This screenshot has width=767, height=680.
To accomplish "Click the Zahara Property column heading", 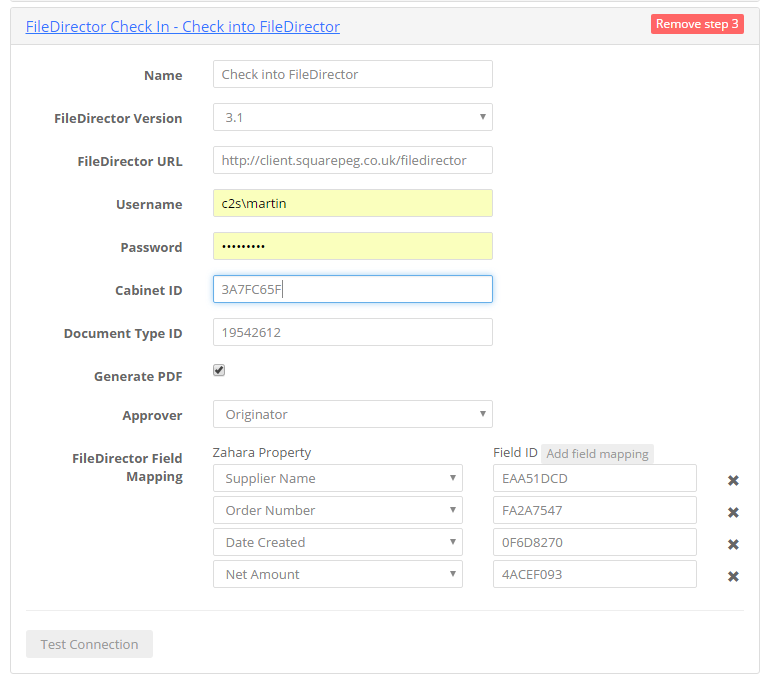I will tap(262, 453).
